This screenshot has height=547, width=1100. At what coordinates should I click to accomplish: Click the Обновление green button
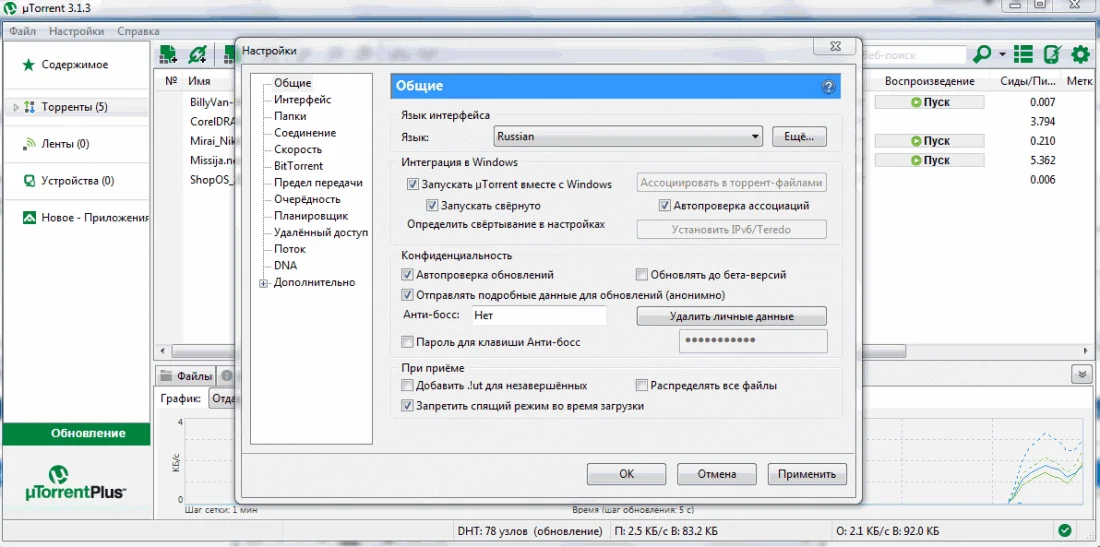[x=76, y=433]
